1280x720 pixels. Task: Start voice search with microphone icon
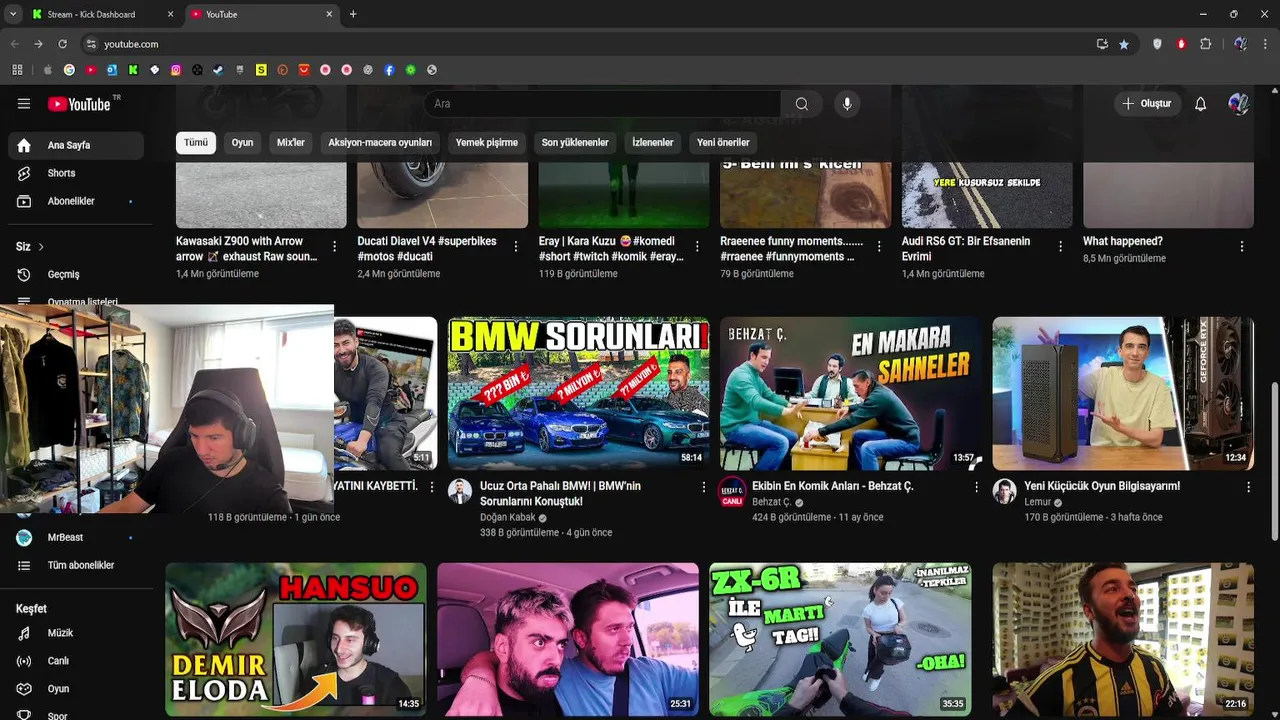(x=847, y=104)
